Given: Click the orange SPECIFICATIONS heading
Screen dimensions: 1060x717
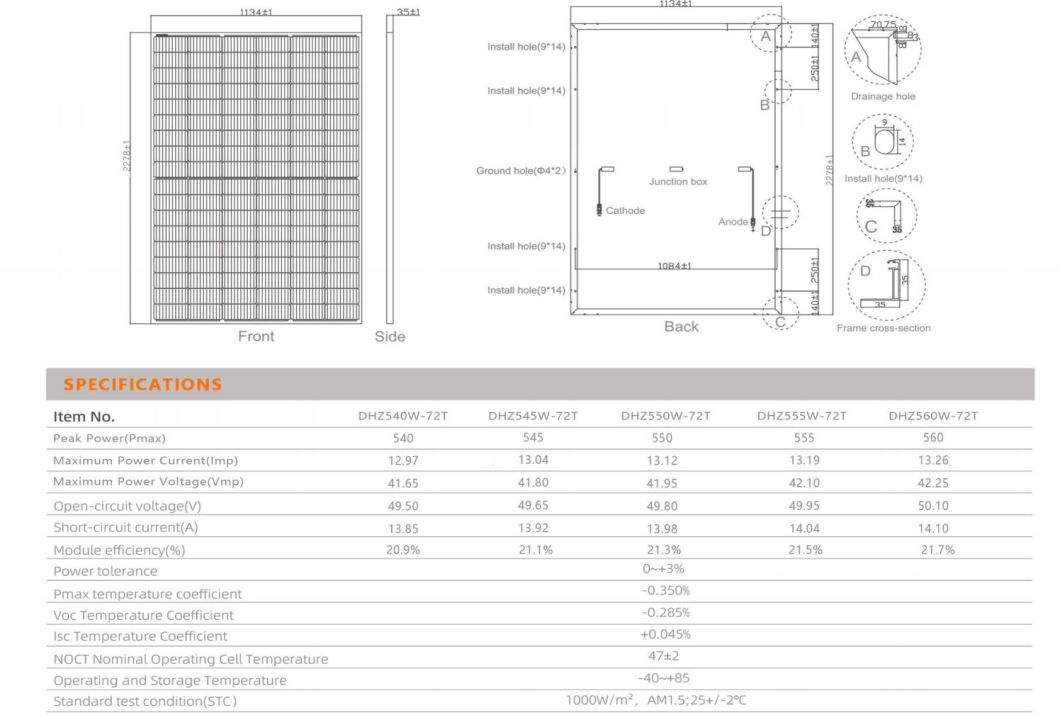Looking at the screenshot, I should [x=143, y=385].
